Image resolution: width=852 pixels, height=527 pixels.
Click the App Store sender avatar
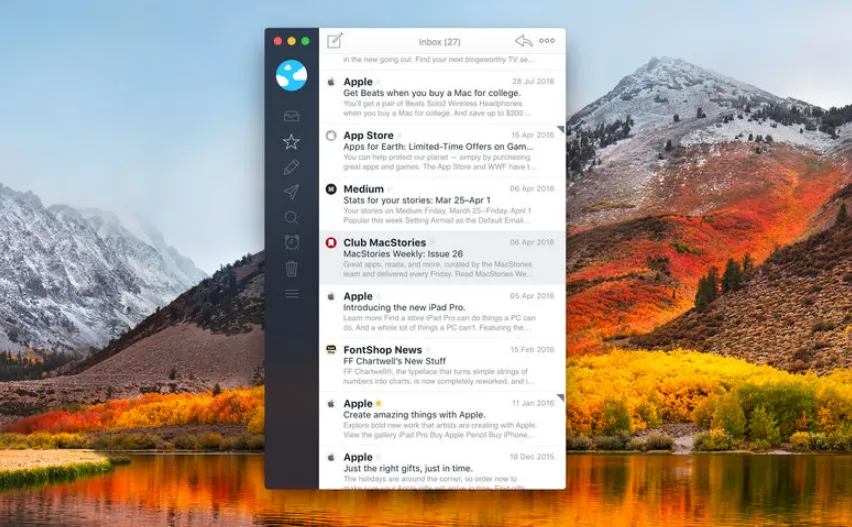pyautogui.click(x=331, y=135)
